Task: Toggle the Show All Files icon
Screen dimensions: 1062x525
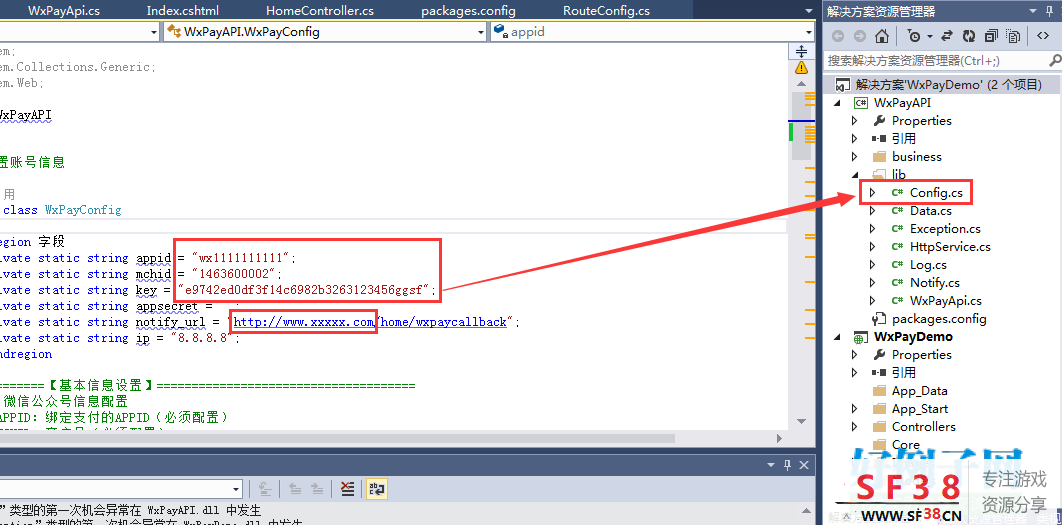Action: pyautogui.click(x=1013, y=36)
